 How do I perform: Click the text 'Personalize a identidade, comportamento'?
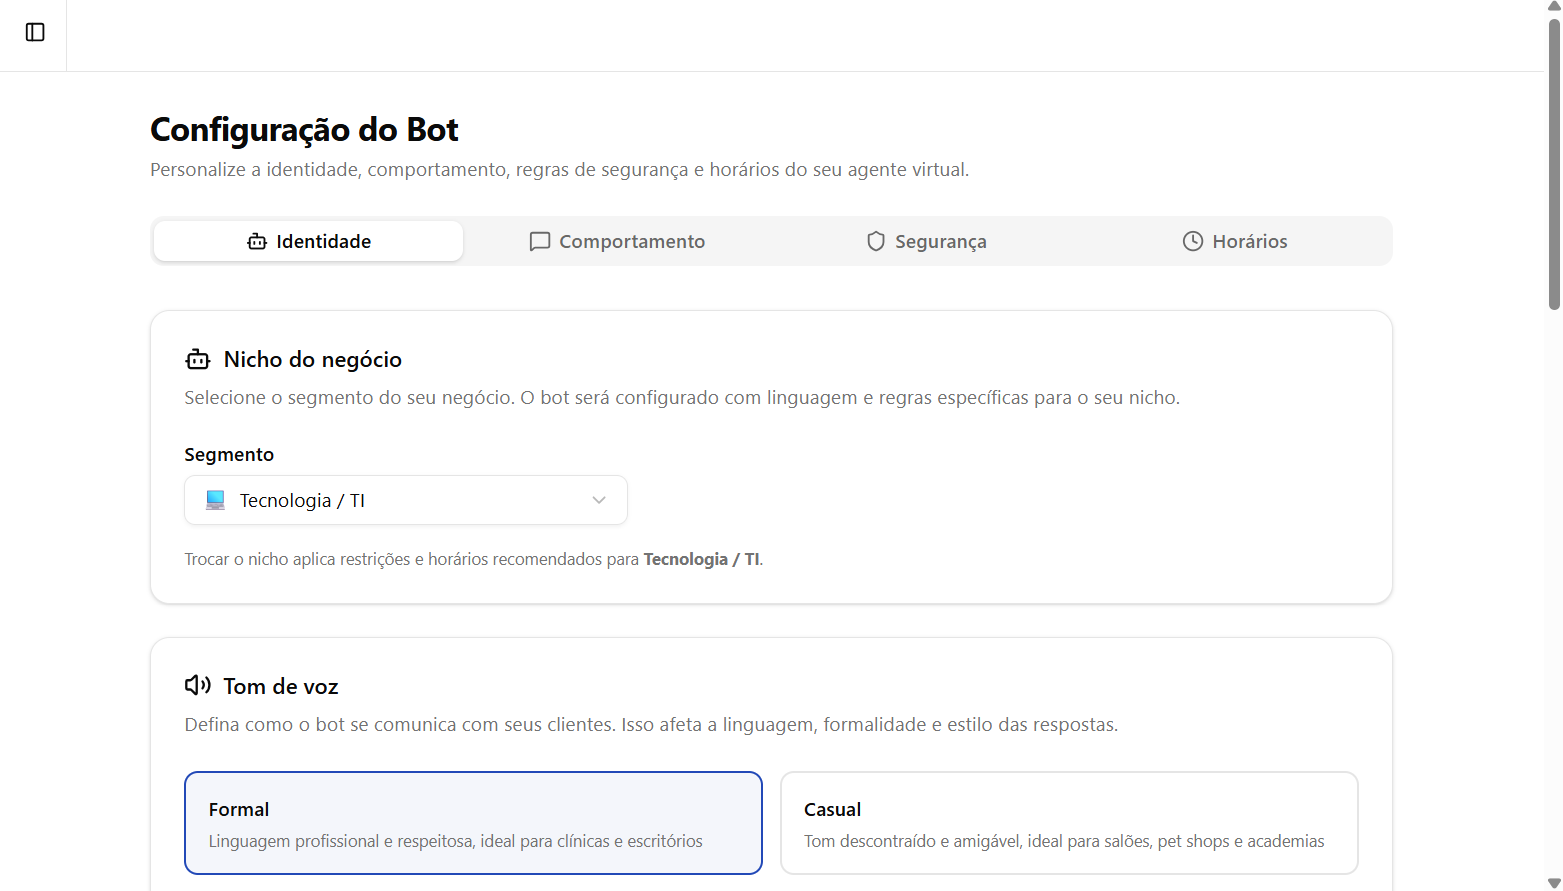pos(330,170)
